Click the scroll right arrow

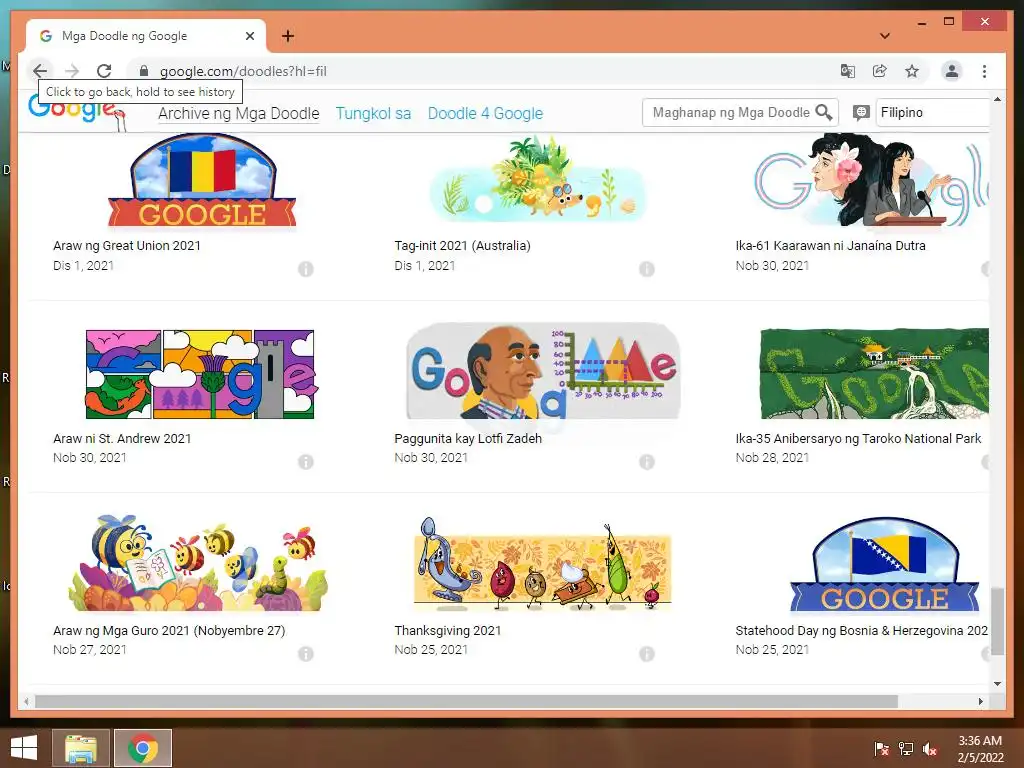(980, 701)
